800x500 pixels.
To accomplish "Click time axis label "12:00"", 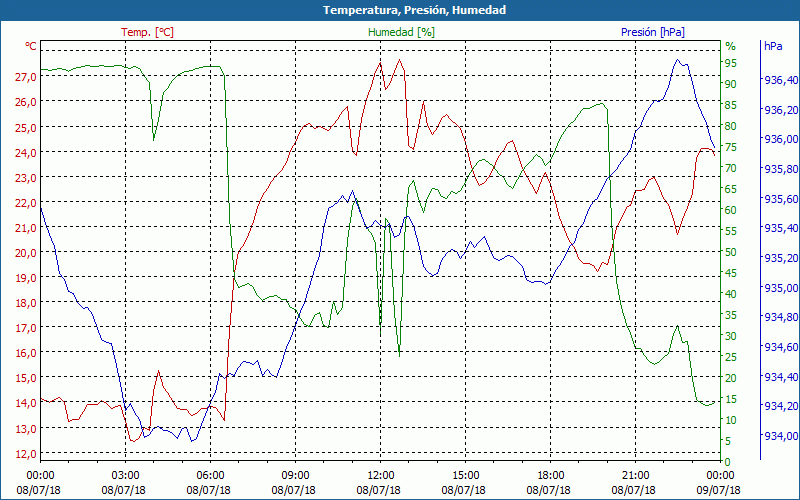I will [x=380, y=476].
